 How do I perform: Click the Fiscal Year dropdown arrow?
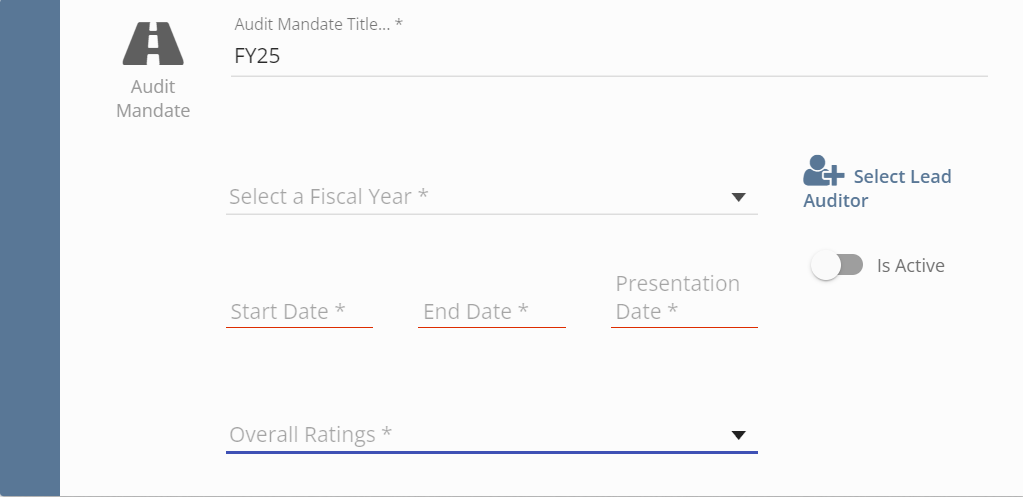tap(739, 197)
